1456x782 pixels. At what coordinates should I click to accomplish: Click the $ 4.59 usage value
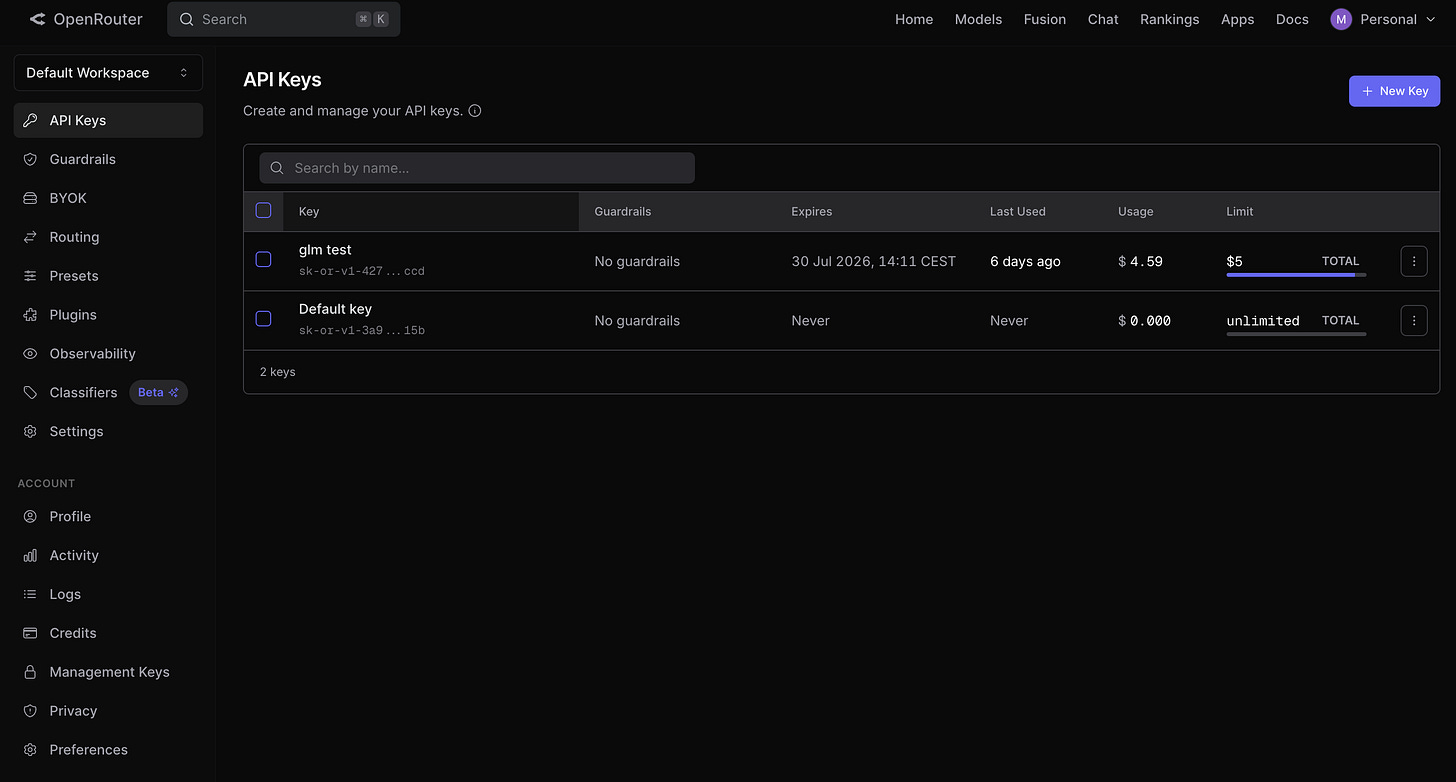click(1140, 261)
